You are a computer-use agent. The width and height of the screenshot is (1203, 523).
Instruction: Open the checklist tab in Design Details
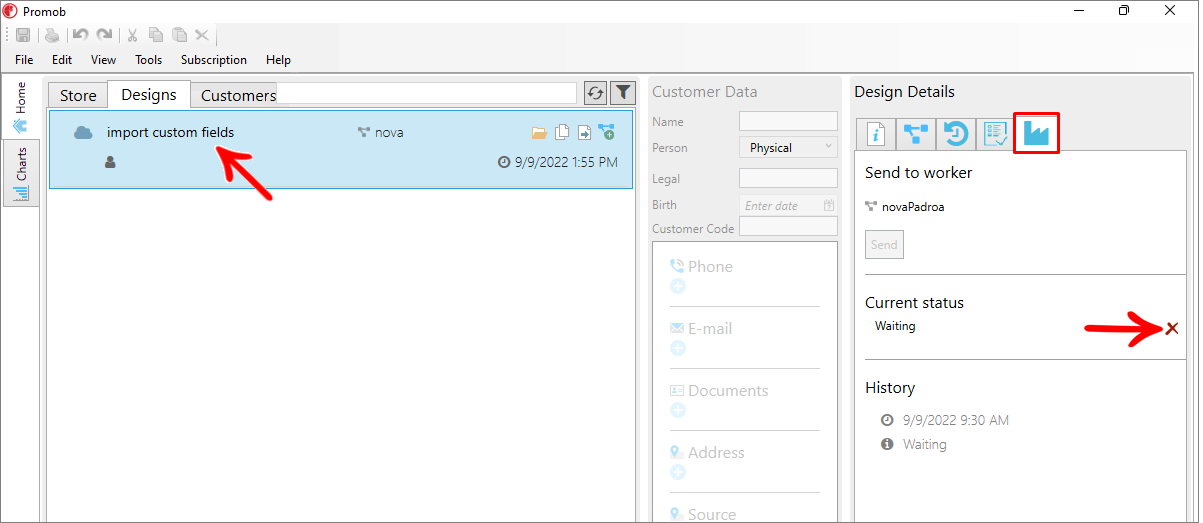tap(994, 133)
